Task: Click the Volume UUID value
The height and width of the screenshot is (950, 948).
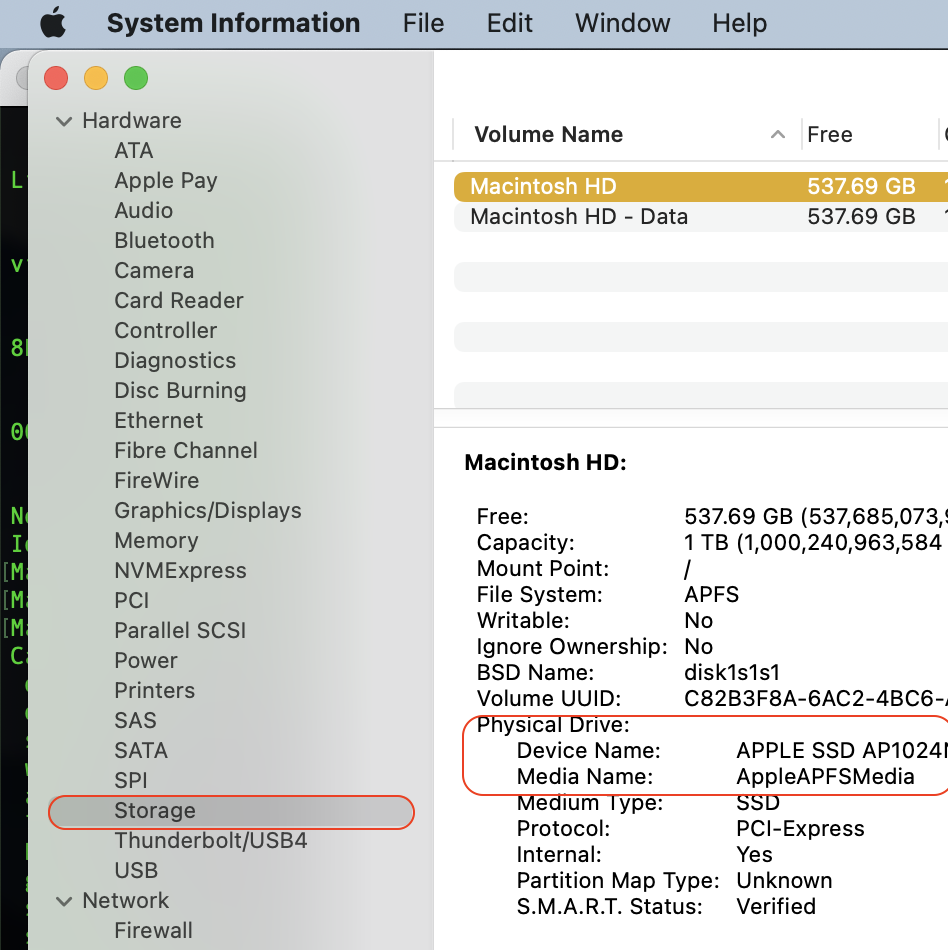Action: (x=815, y=699)
